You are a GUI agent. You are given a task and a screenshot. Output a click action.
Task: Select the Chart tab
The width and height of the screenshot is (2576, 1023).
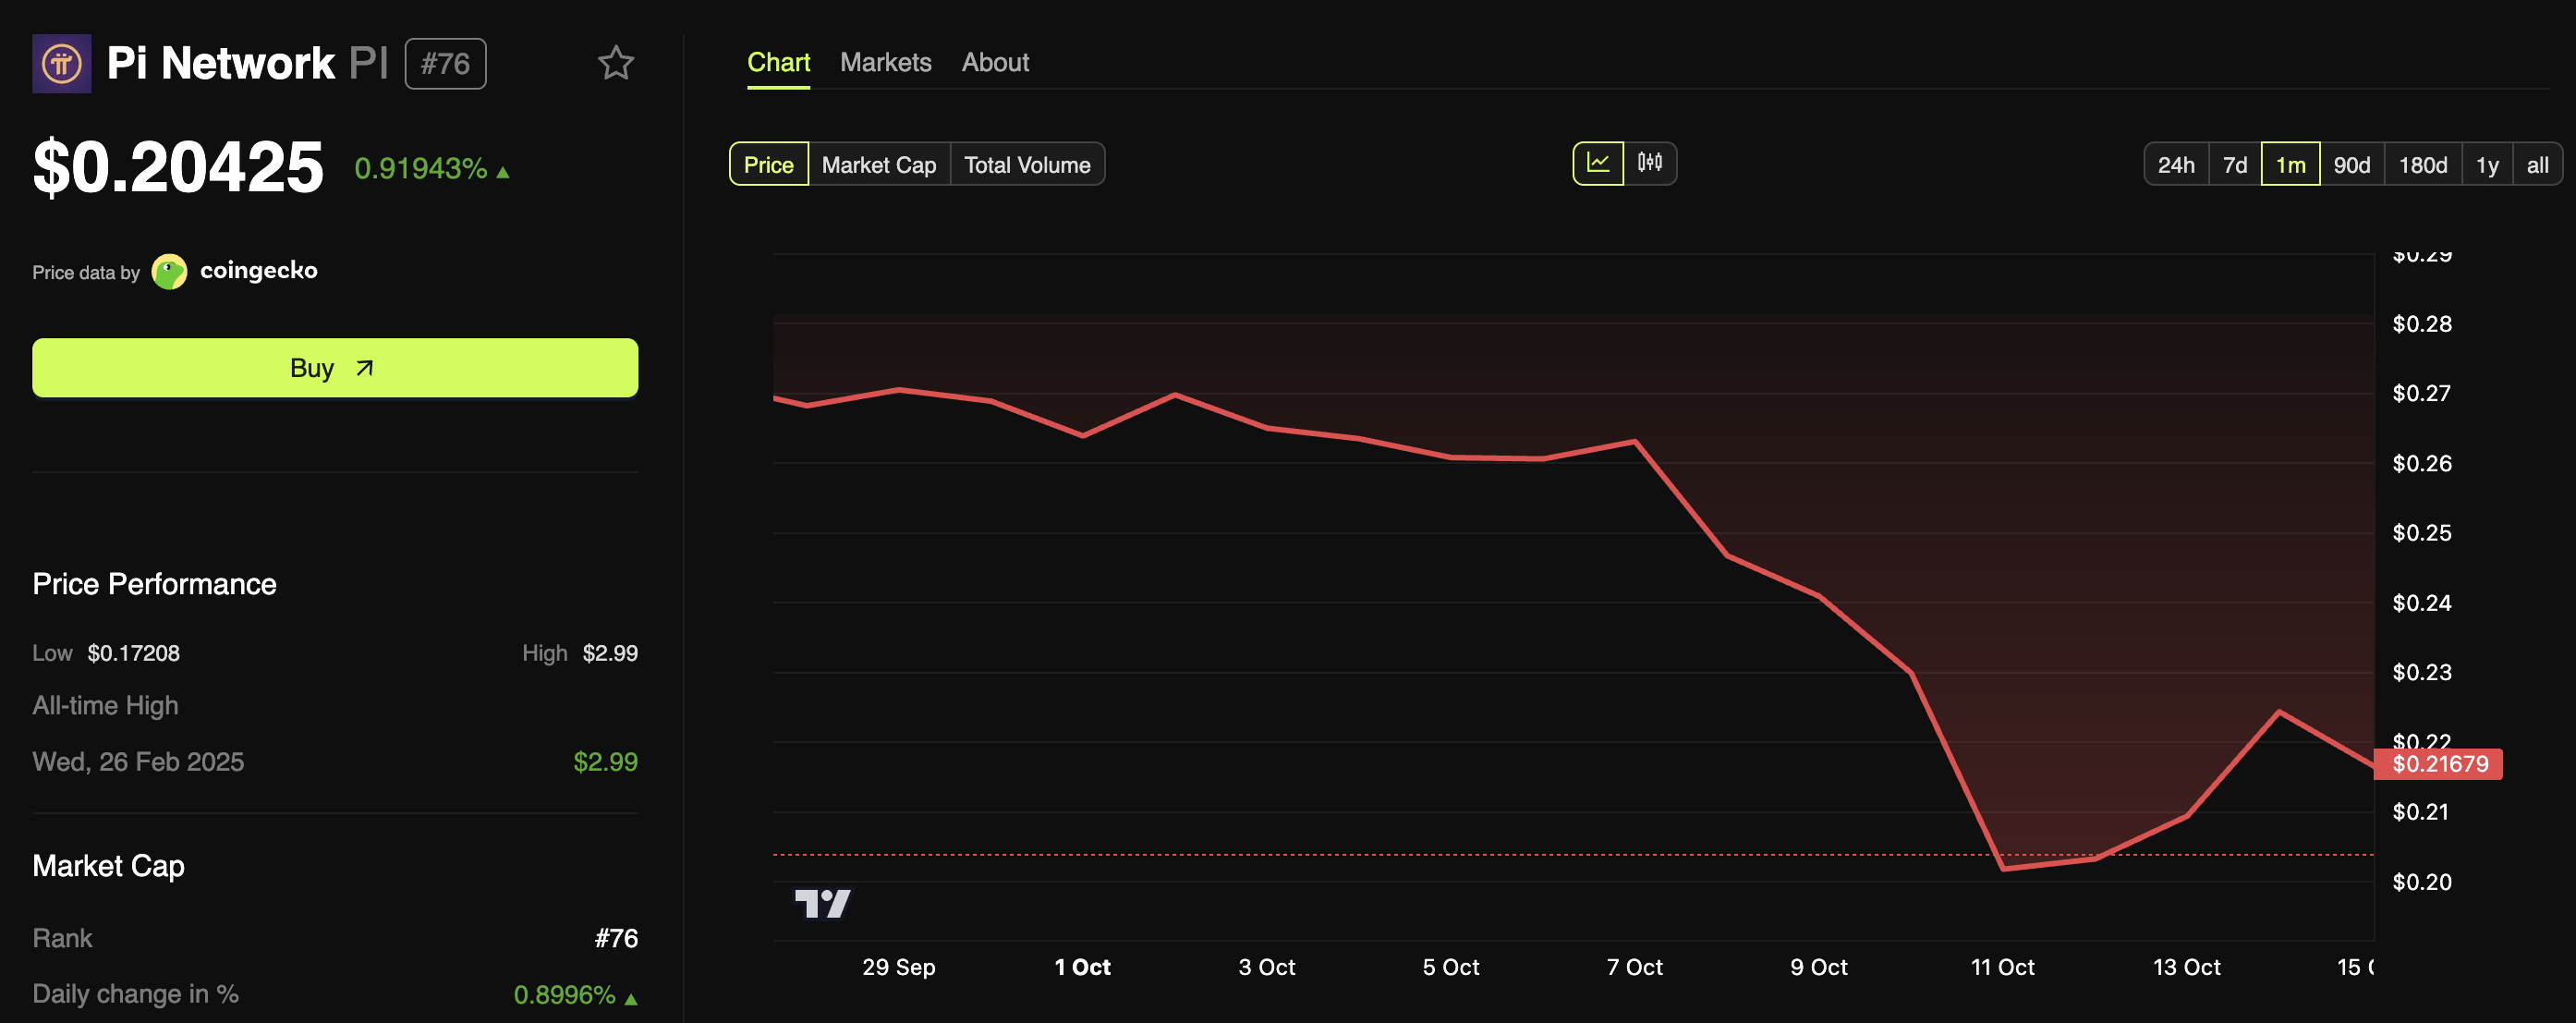click(778, 63)
